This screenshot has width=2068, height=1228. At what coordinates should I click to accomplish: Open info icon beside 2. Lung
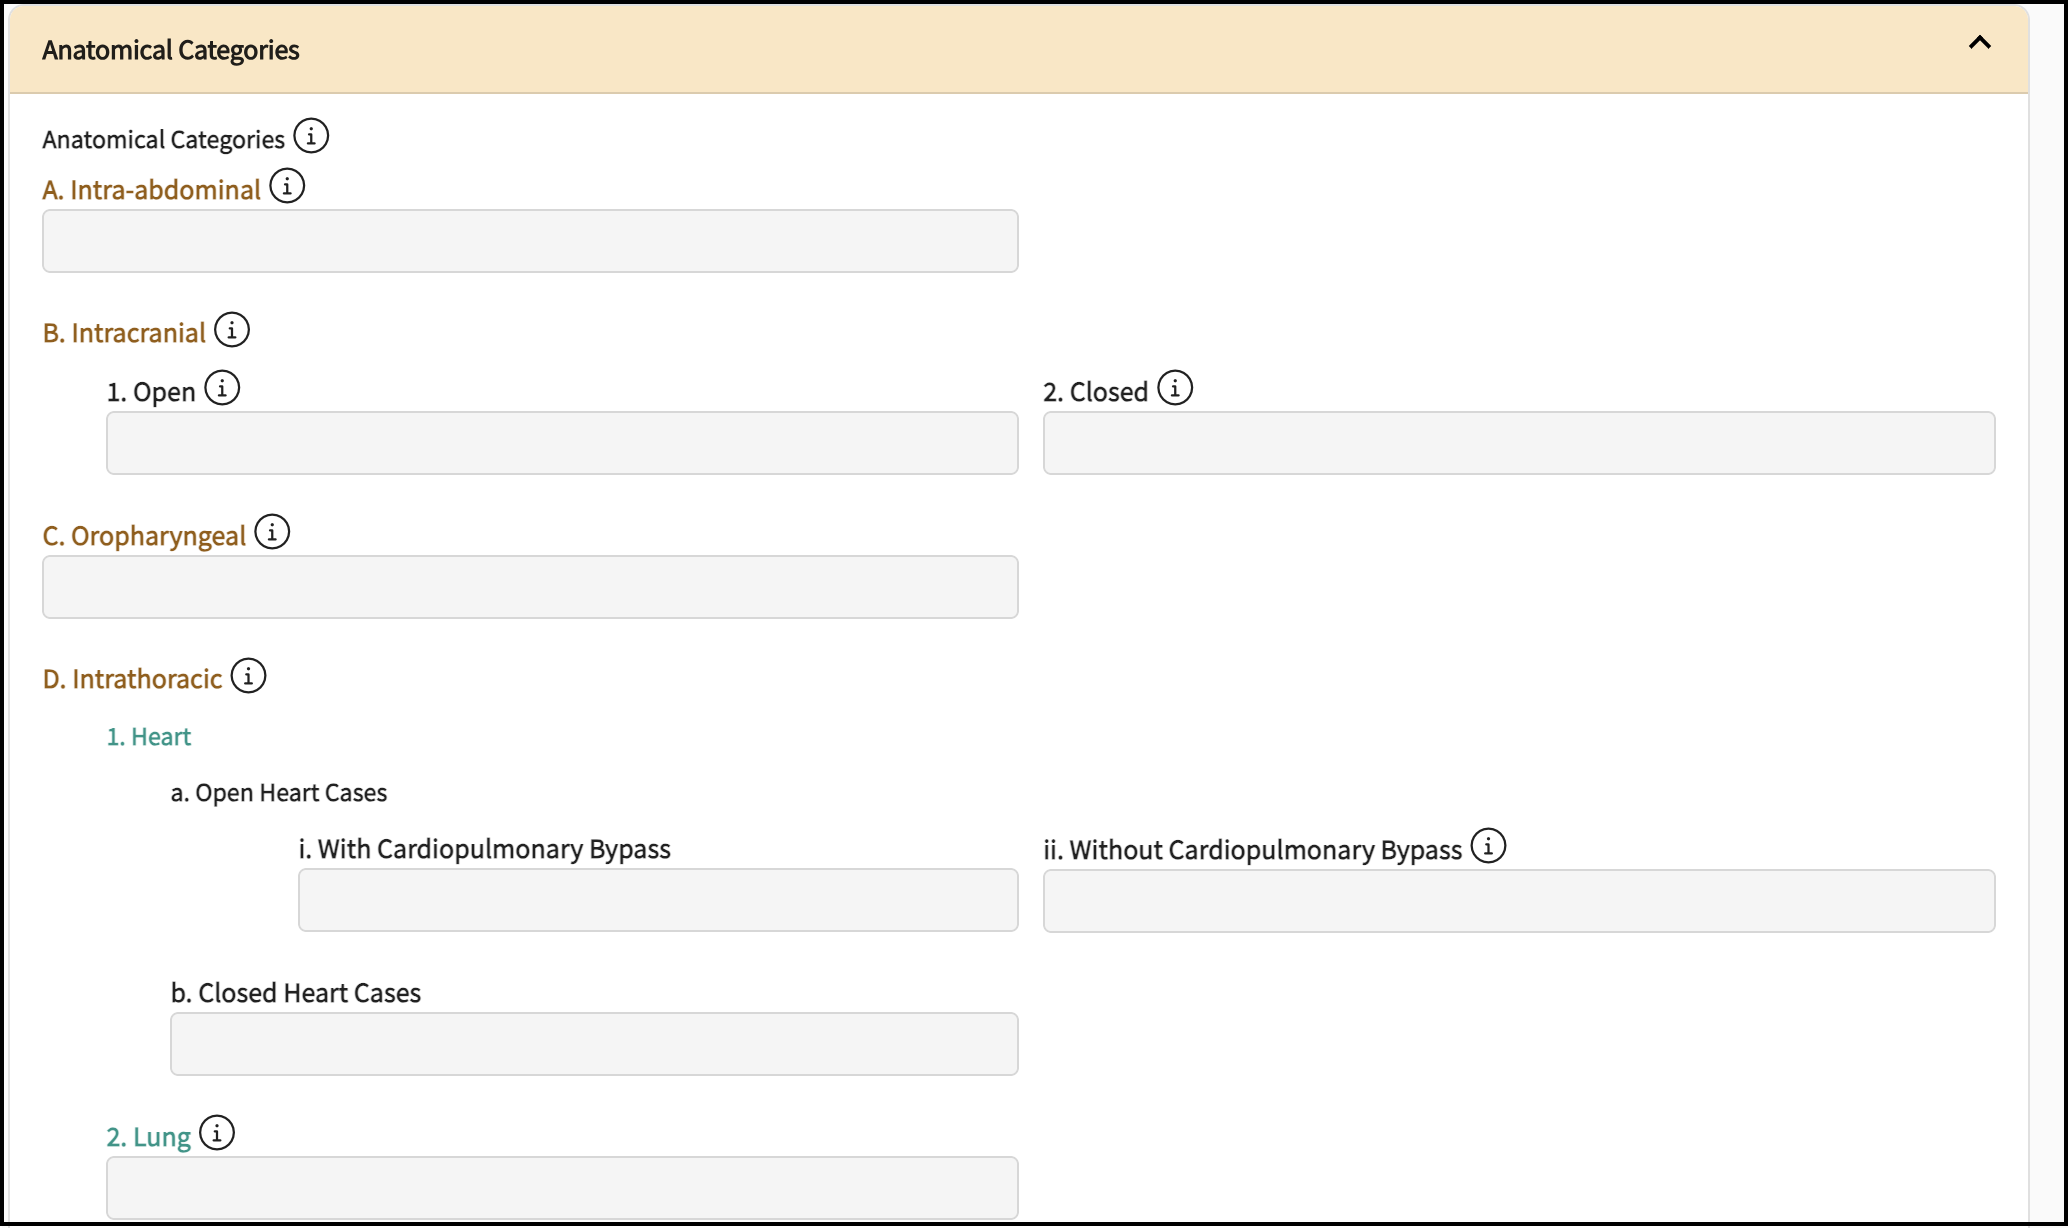click(217, 1133)
